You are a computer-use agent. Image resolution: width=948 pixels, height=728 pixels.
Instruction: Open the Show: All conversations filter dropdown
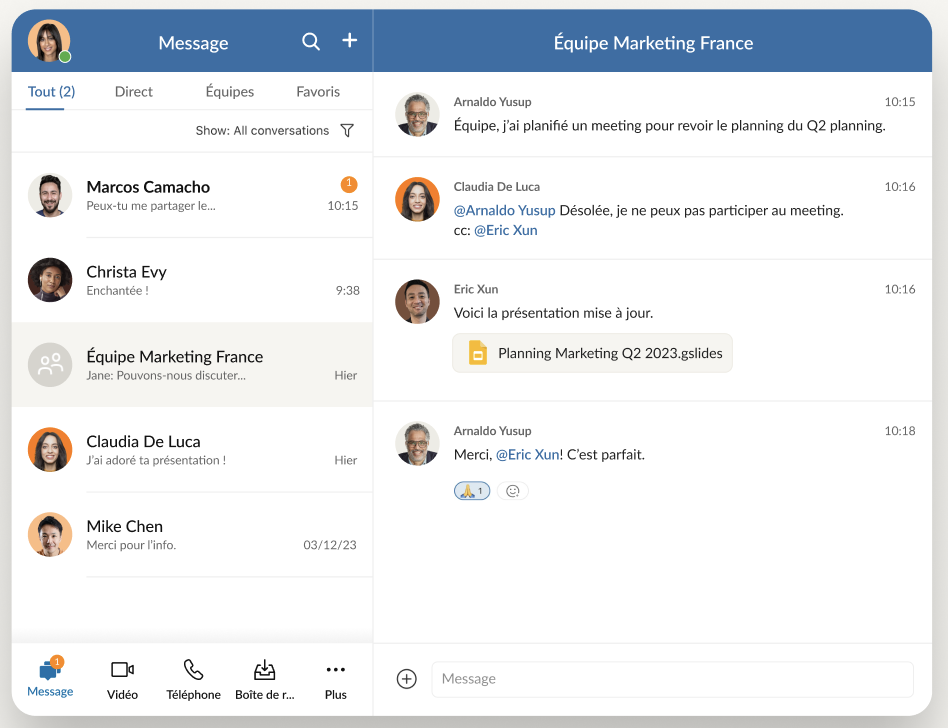tap(262, 130)
